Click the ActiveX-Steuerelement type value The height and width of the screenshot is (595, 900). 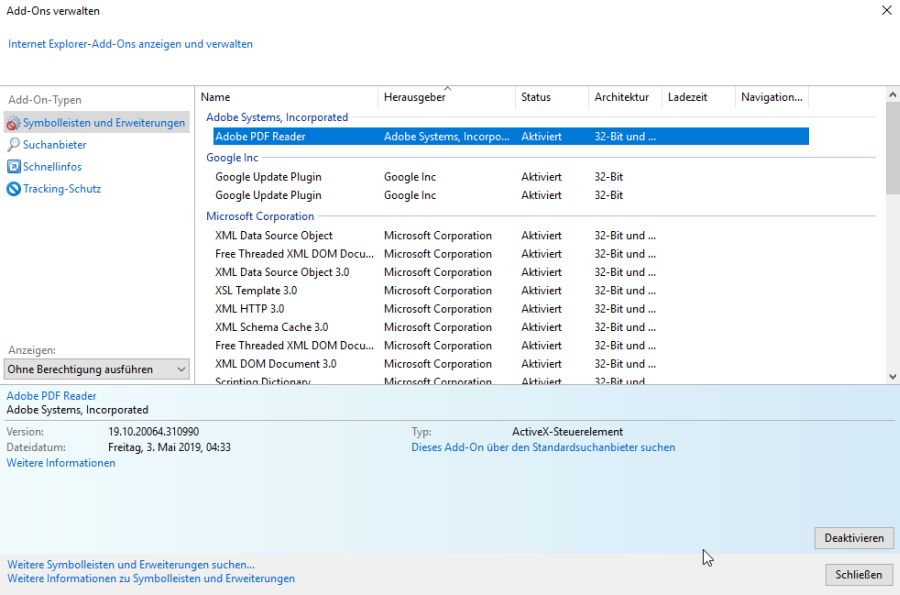pyautogui.click(x=567, y=431)
